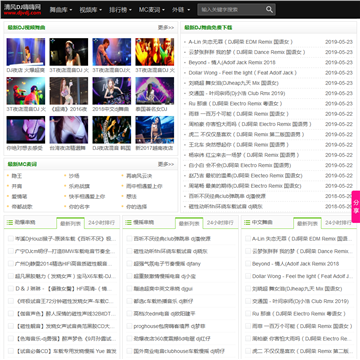This screenshot has width=360, height=360.
Task: Open 云梦张胖胖 Dance Remix in download list
Action: [x=247, y=52]
